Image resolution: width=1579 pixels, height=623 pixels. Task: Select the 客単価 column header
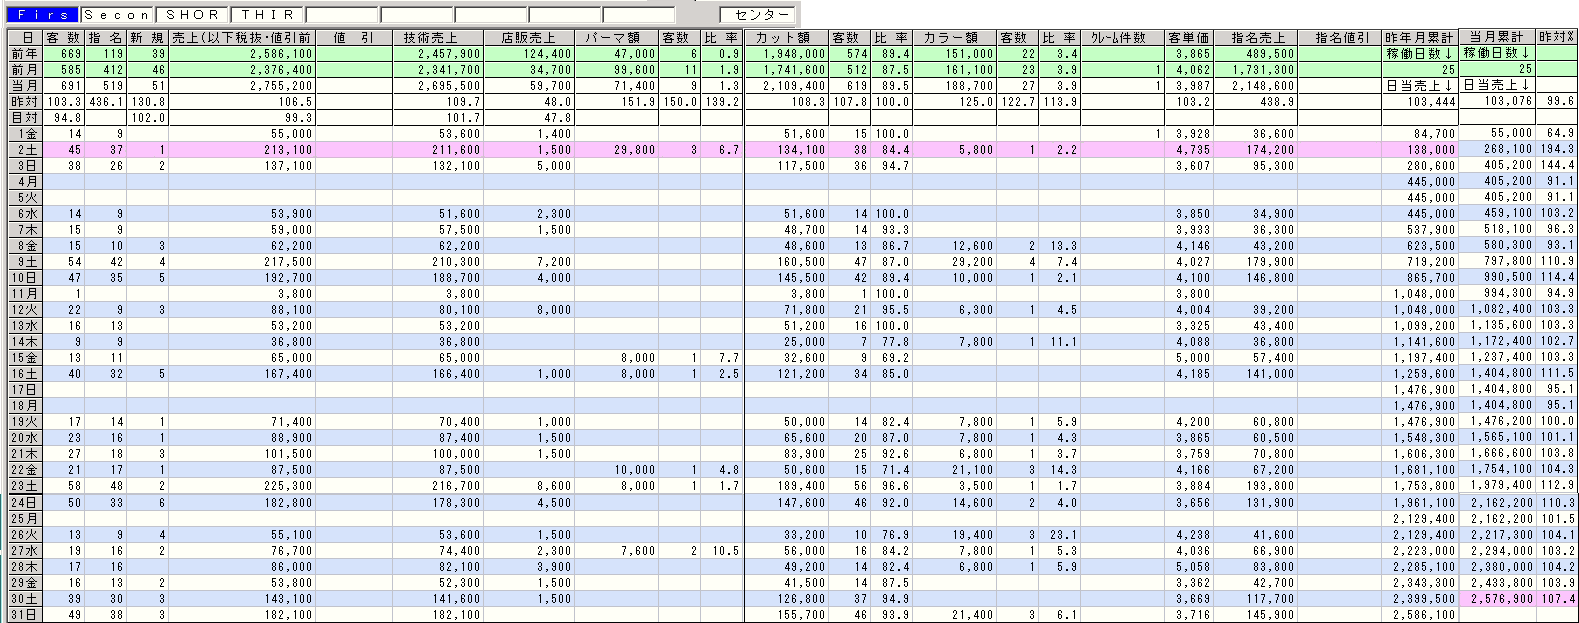click(x=1189, y=38)
